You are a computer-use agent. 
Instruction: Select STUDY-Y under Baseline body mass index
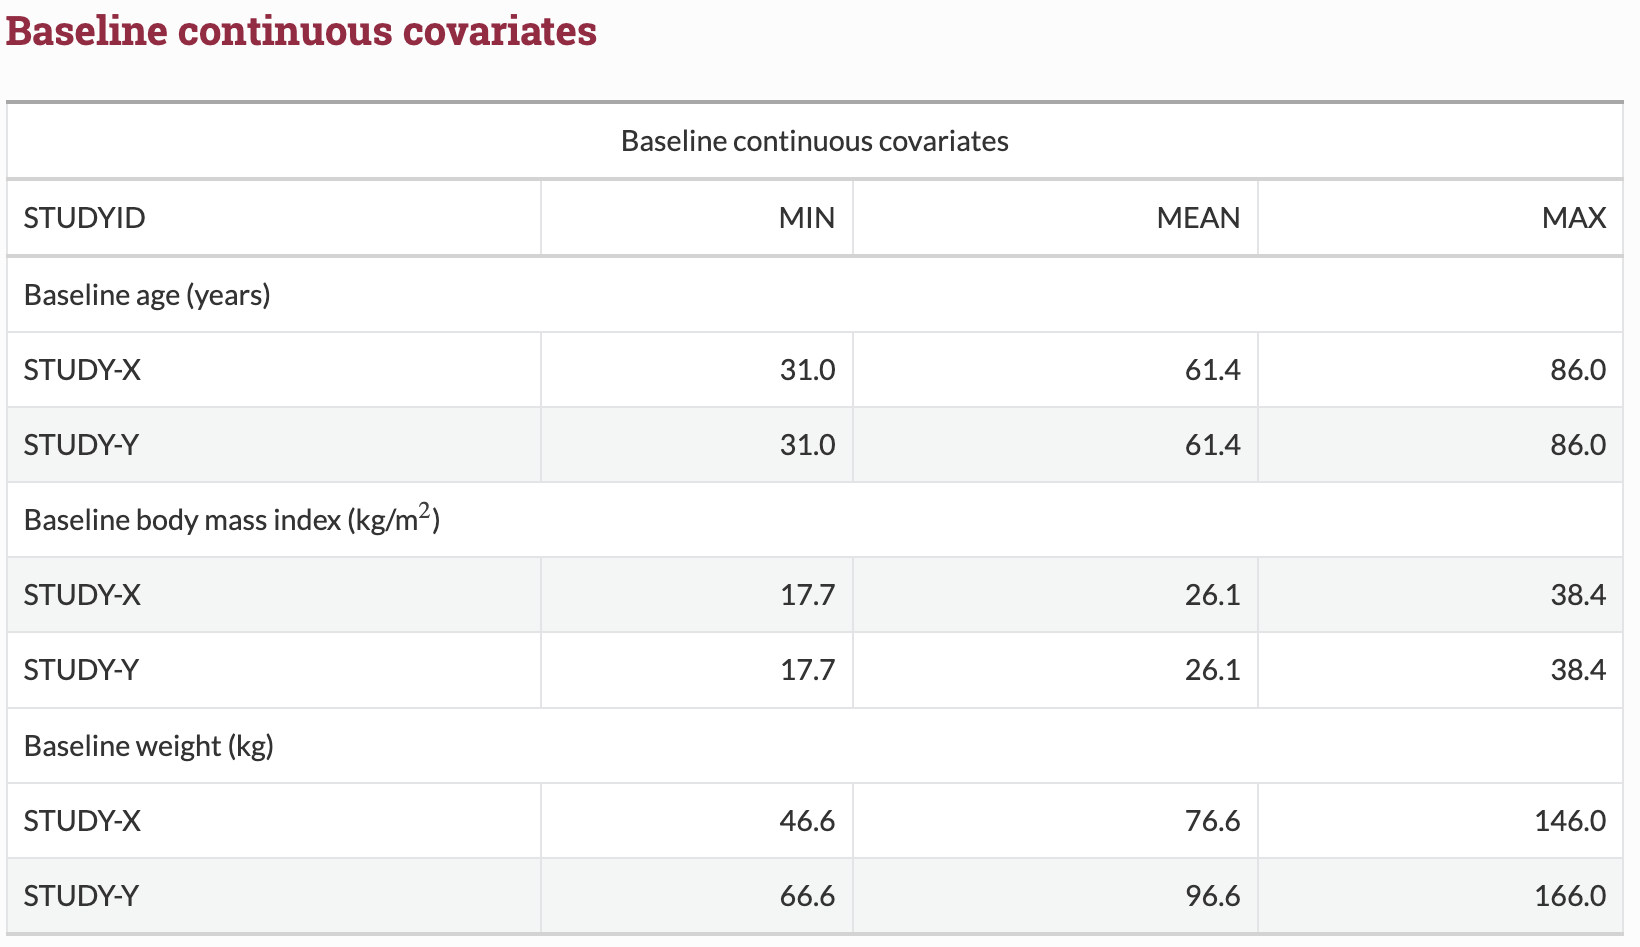[x=81, y=670]
